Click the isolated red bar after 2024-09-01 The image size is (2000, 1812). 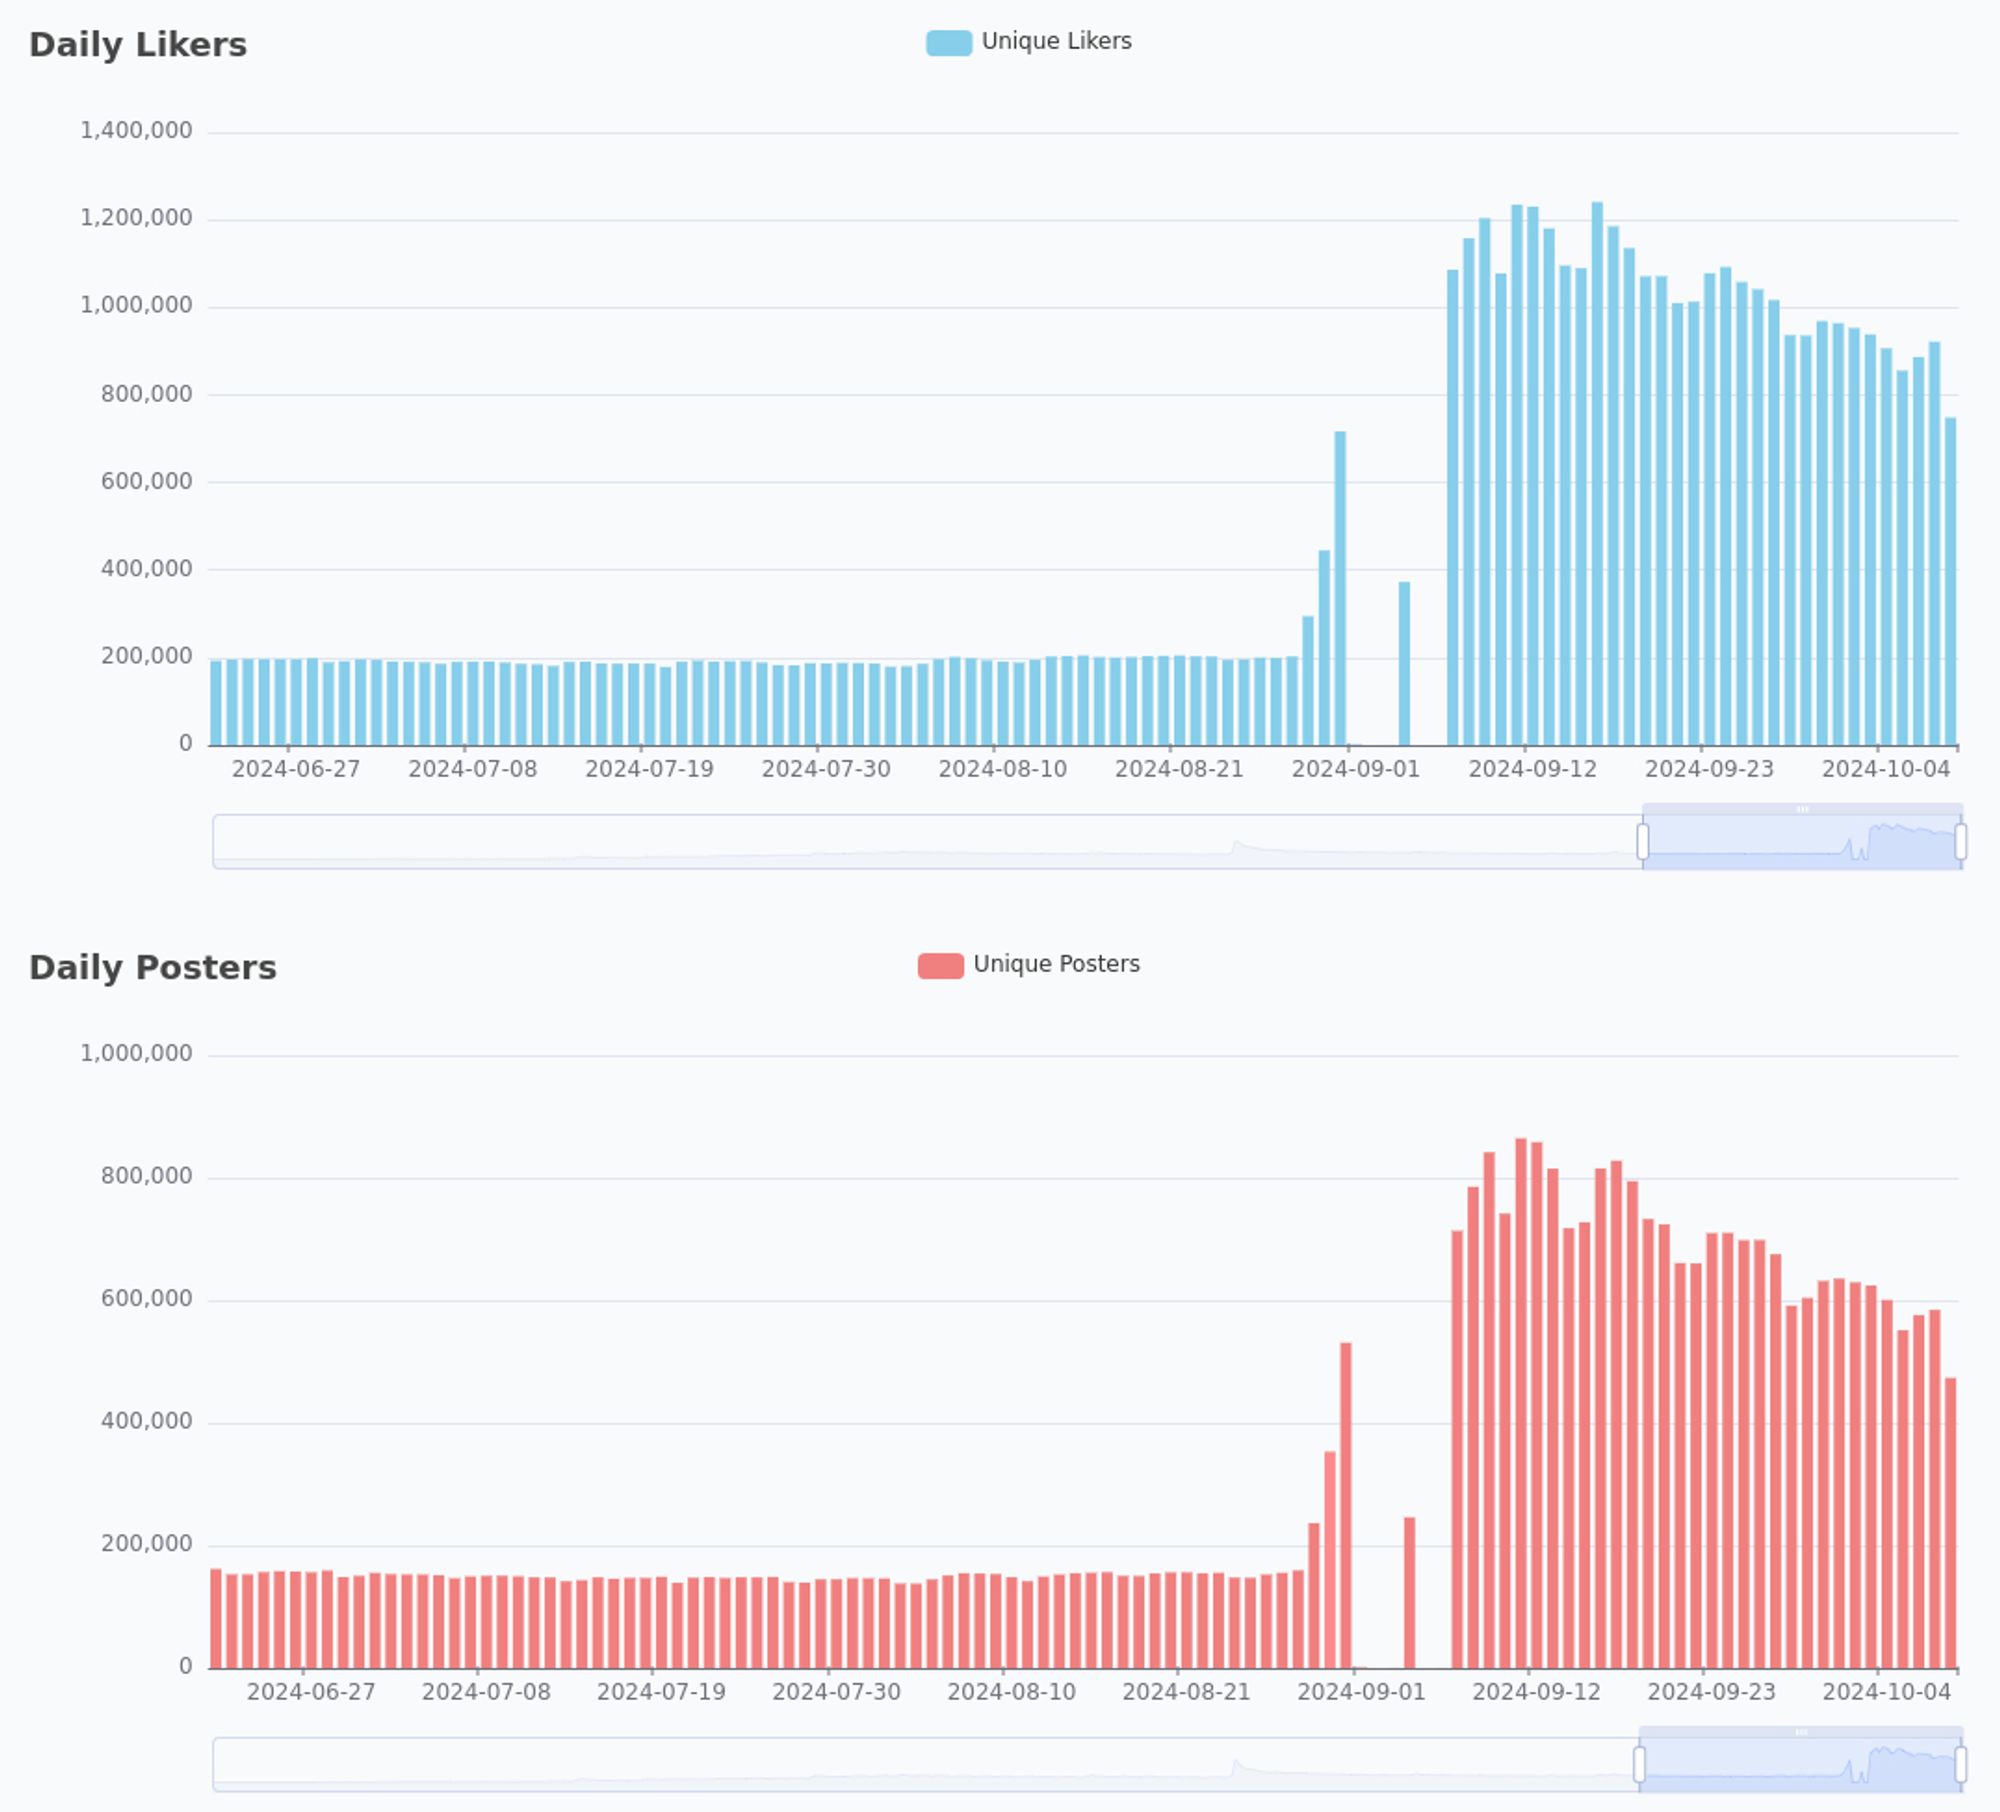point(1409,1593)
